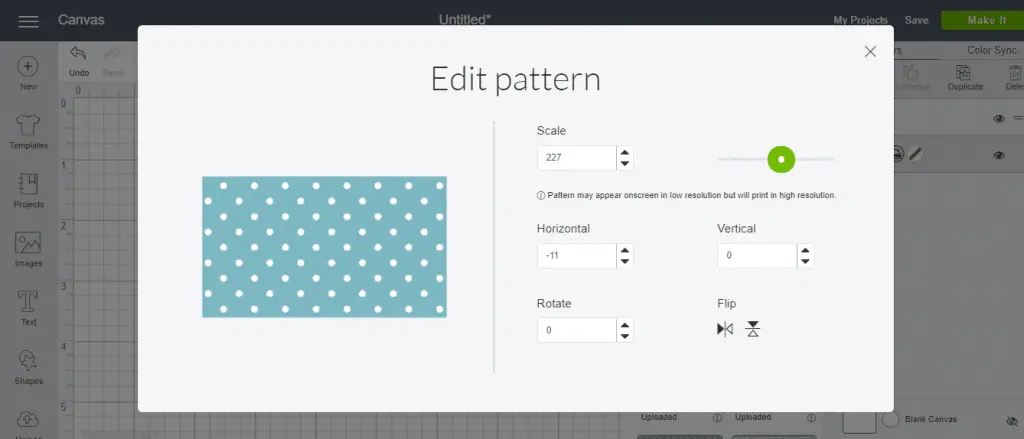1024x439 pixels.
Task: Toggle visibility of the selected layer
Action: [999, 155]
